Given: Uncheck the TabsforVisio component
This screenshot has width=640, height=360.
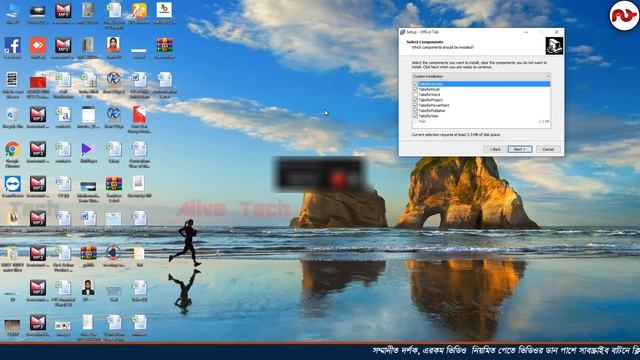Looking at the screenshot, I should coord(416,116).
